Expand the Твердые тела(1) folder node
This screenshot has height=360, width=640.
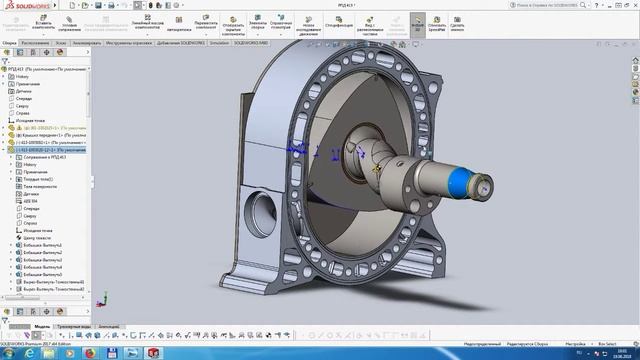click(x=11, y=179)
